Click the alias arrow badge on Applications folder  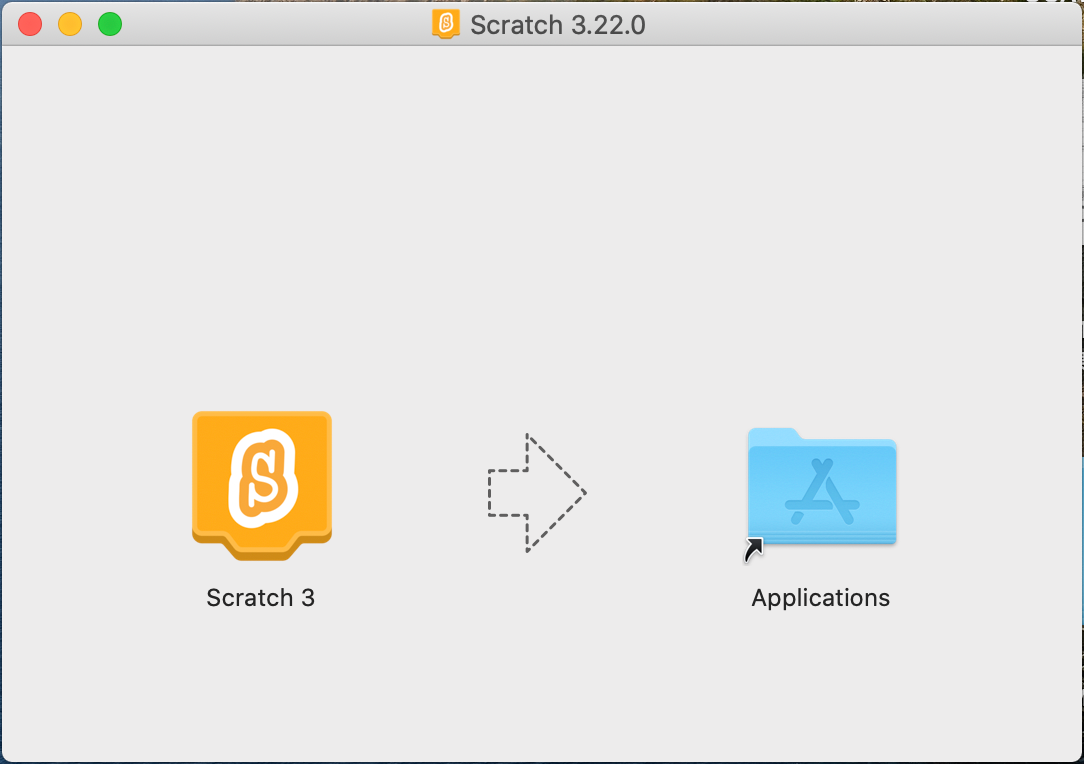[x=754, y=550]
